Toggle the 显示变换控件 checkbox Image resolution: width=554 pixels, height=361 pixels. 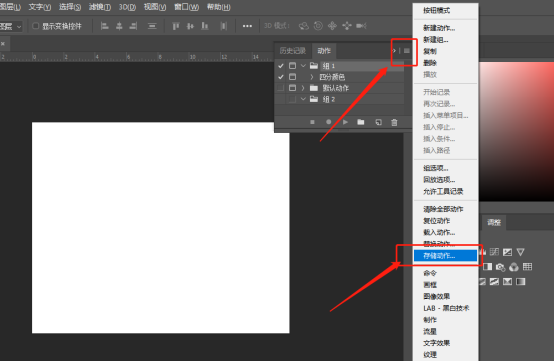click(35, 26)
